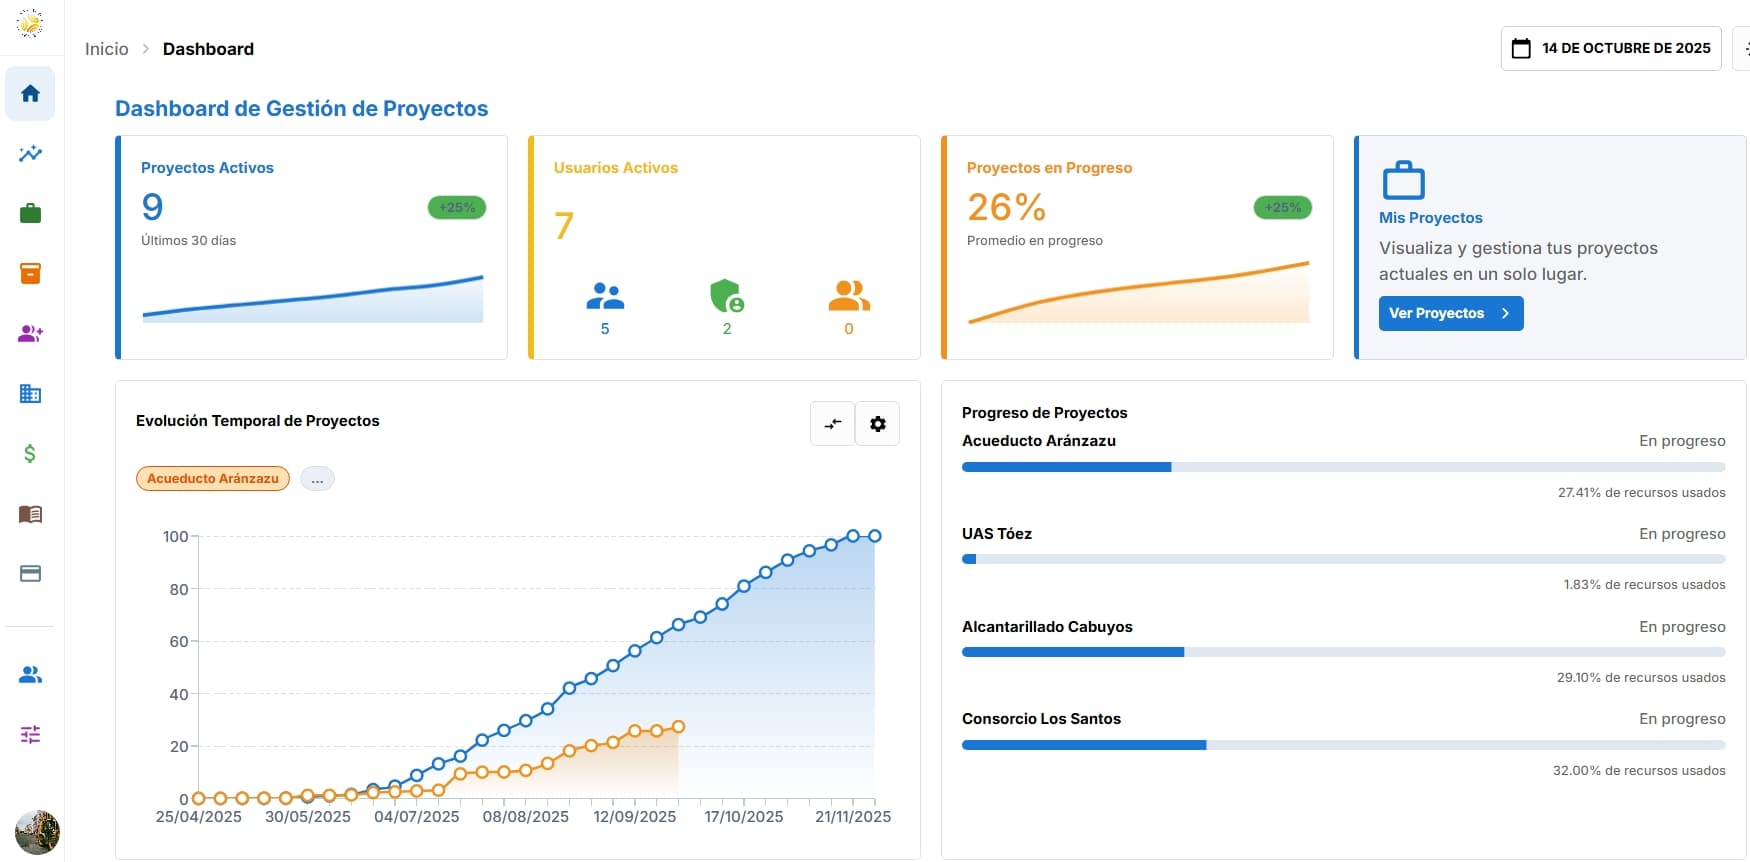The height and width of the screenshot is (862, 1750).
Task: Click the blue users icon showing 5
Action: click(605, 296)
